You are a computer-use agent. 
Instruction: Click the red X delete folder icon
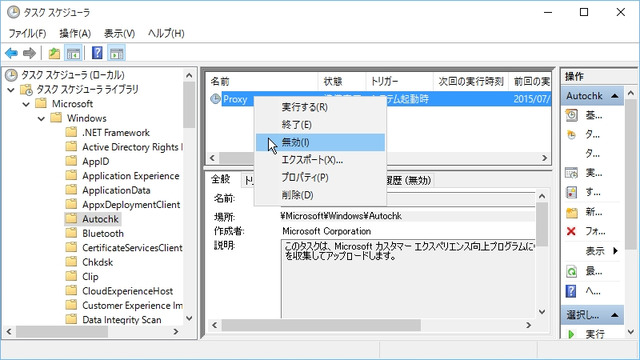click(x=571, y=231)
